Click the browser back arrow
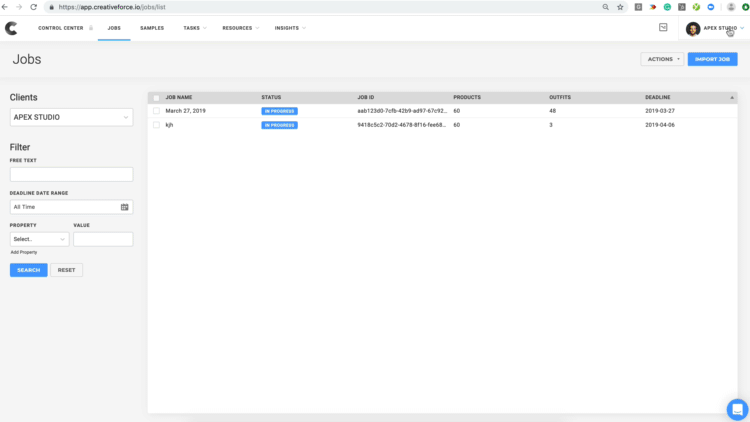Screen dimensions: 750x422 [6, 7]
